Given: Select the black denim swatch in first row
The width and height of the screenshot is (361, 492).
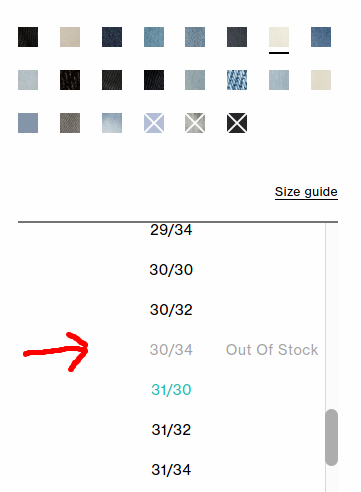Looking at the screenshot, I should 28,37.
